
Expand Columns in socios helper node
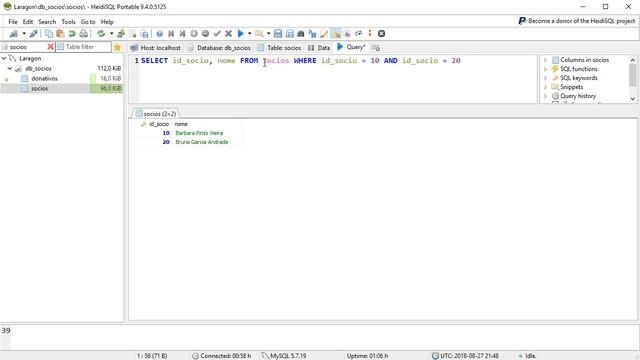click(x=545, y=60)
